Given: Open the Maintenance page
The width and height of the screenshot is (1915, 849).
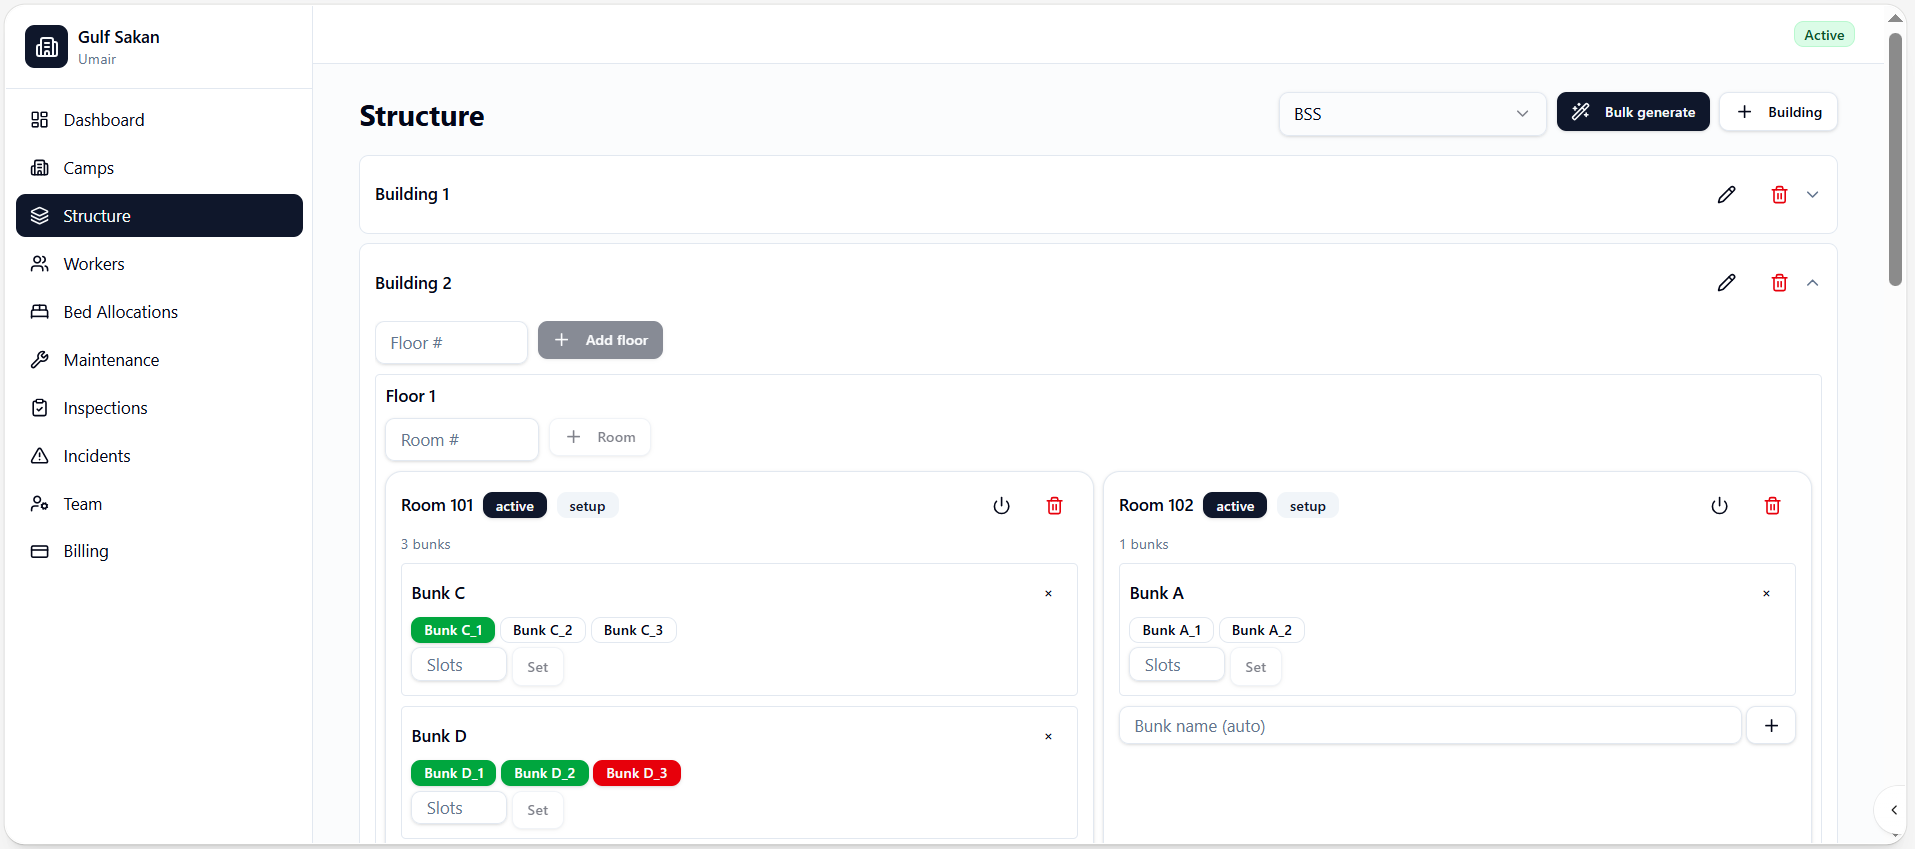Looking at the screenshot, I should pos(159,360).
